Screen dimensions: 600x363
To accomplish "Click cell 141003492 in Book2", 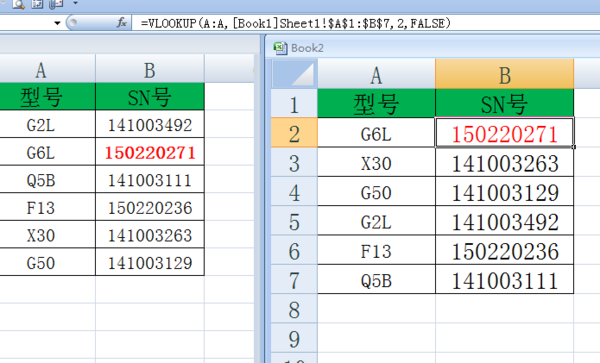I will coord(504,221).
